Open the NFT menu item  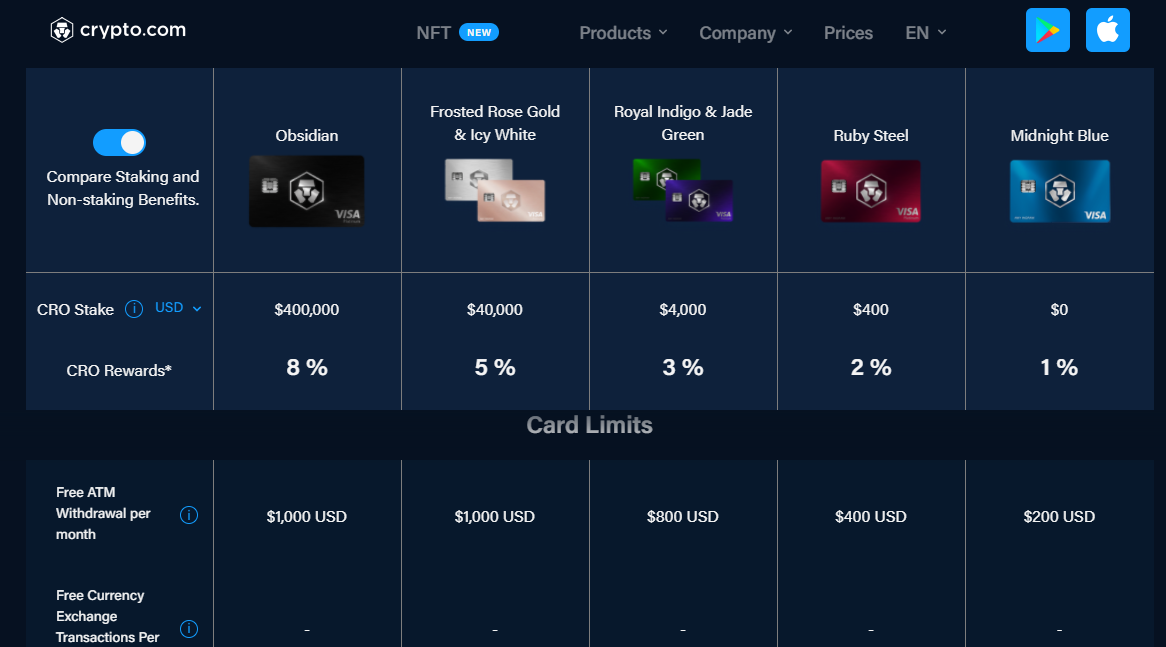[x=433, y=33]
